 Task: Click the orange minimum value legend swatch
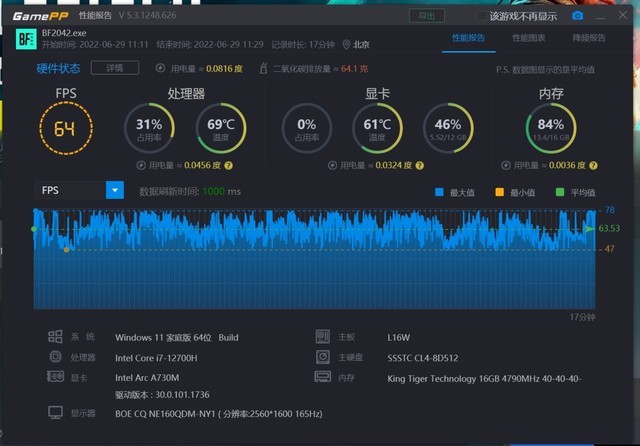499,192
